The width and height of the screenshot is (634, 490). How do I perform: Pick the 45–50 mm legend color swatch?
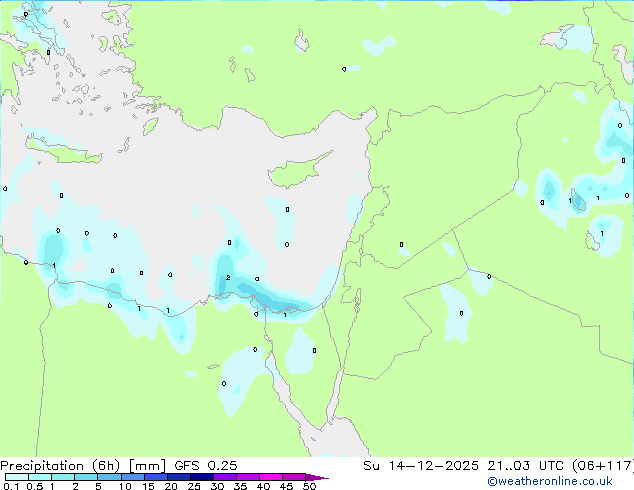[x=294, y=477]
